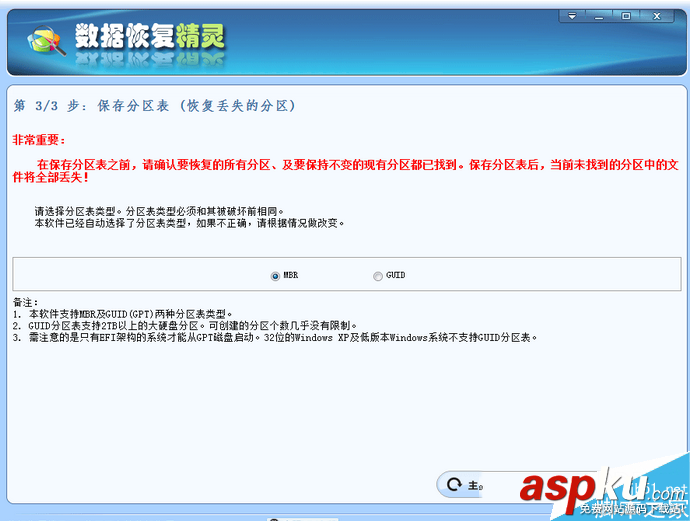Click note 1 about MBR及GUID(GPT) support
This screenshot has width=690, height=521.
(x=122, y=314)
